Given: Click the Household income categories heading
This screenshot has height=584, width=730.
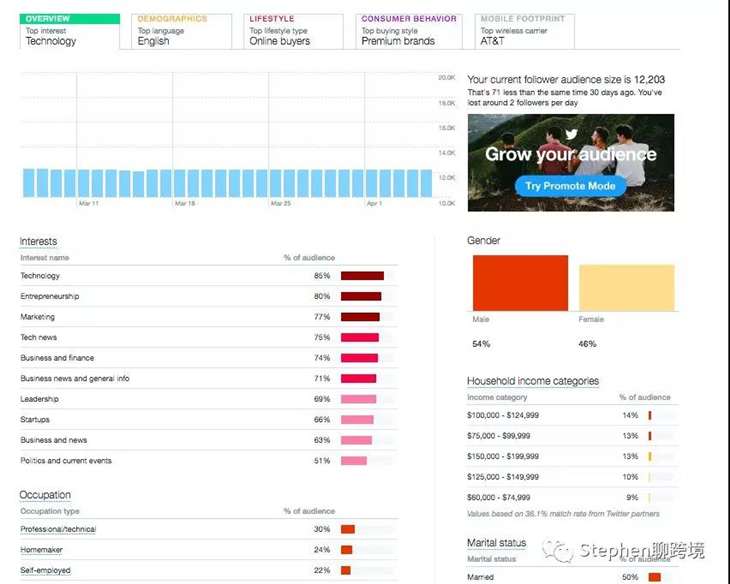Looking at the screenshot, I should click(533, 381).
